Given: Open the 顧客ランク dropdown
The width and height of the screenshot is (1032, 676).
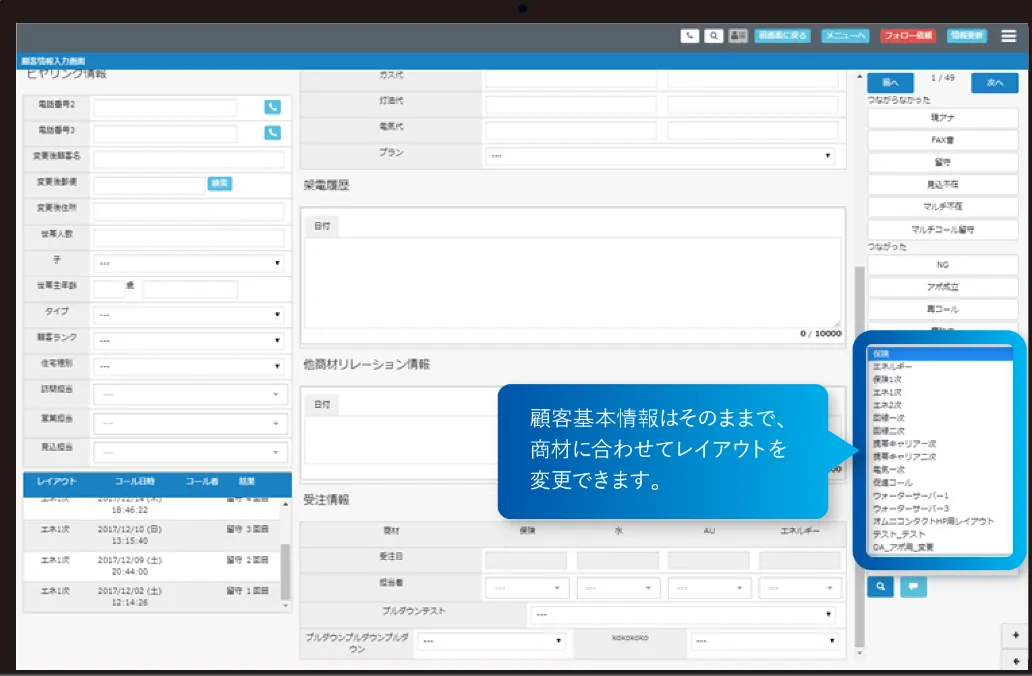Looking at the screenshot, I should [188, 340].
